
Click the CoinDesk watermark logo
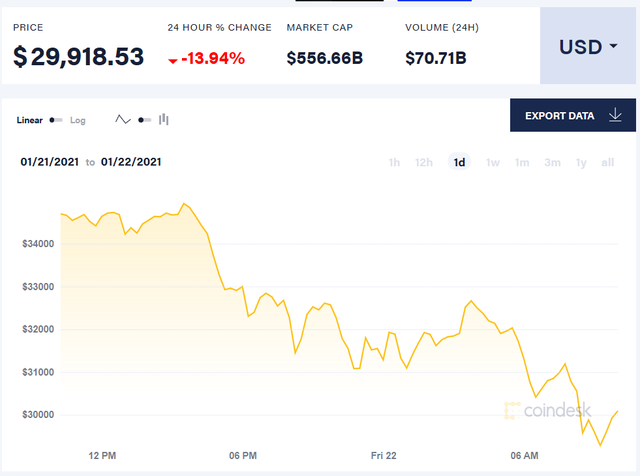[548, 410]
